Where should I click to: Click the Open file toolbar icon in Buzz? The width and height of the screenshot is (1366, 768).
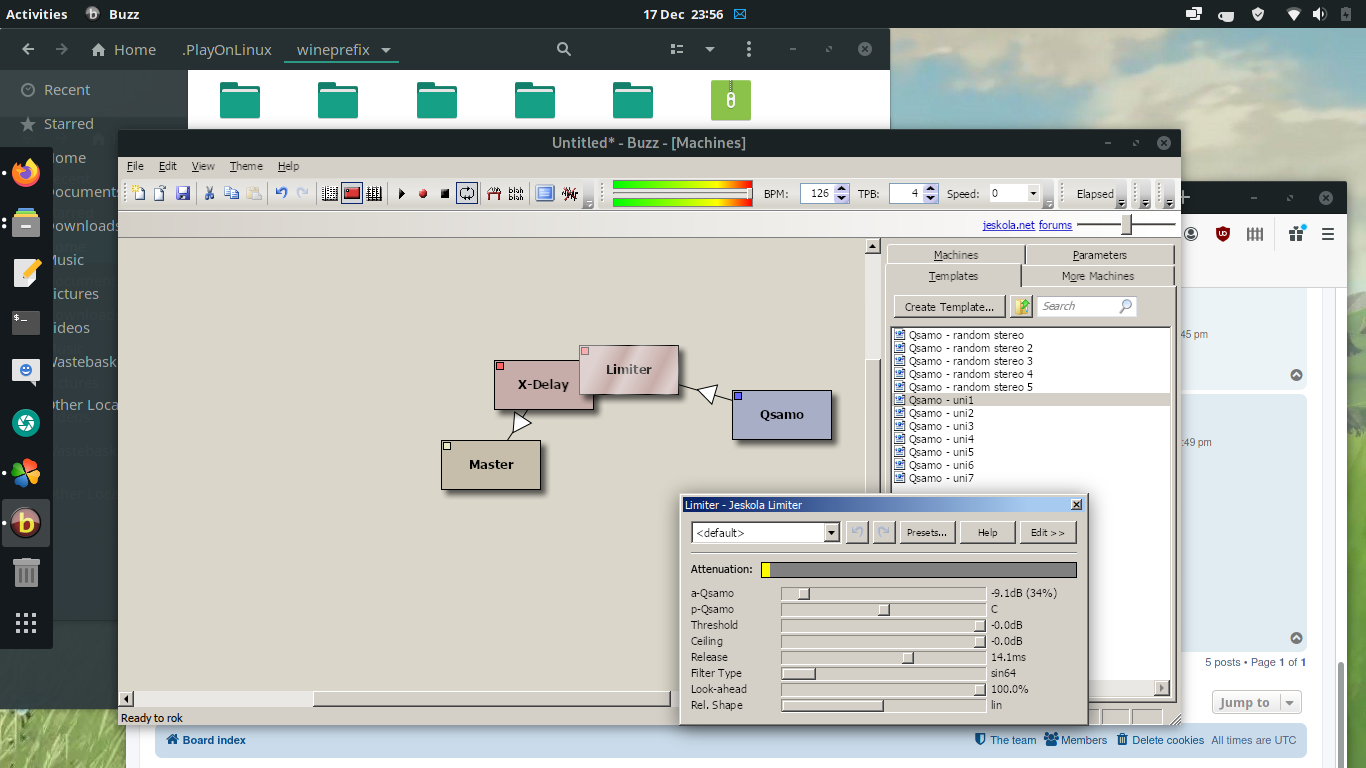[x=160, y=193]
